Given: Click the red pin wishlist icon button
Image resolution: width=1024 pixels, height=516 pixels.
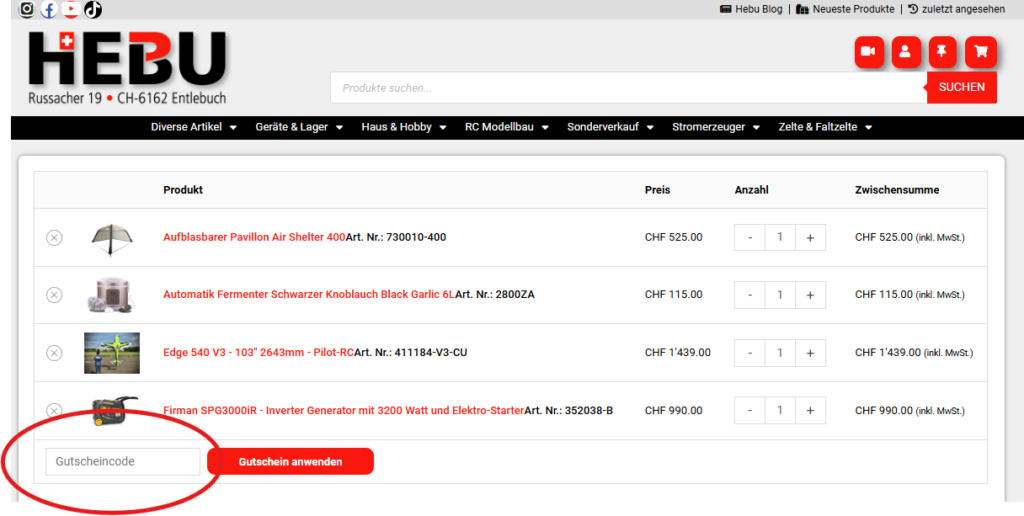Looking at the screenshot, I should click(x=942, y=52).
